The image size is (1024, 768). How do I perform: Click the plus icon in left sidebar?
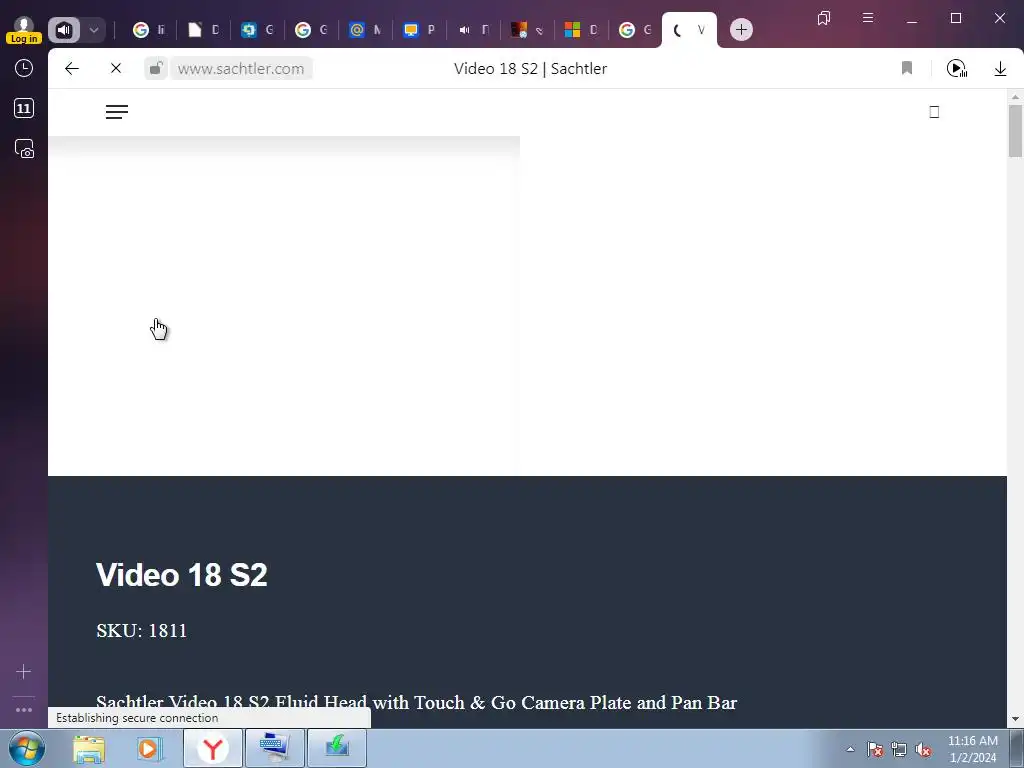pyautogui.click(x=24, y=671)
